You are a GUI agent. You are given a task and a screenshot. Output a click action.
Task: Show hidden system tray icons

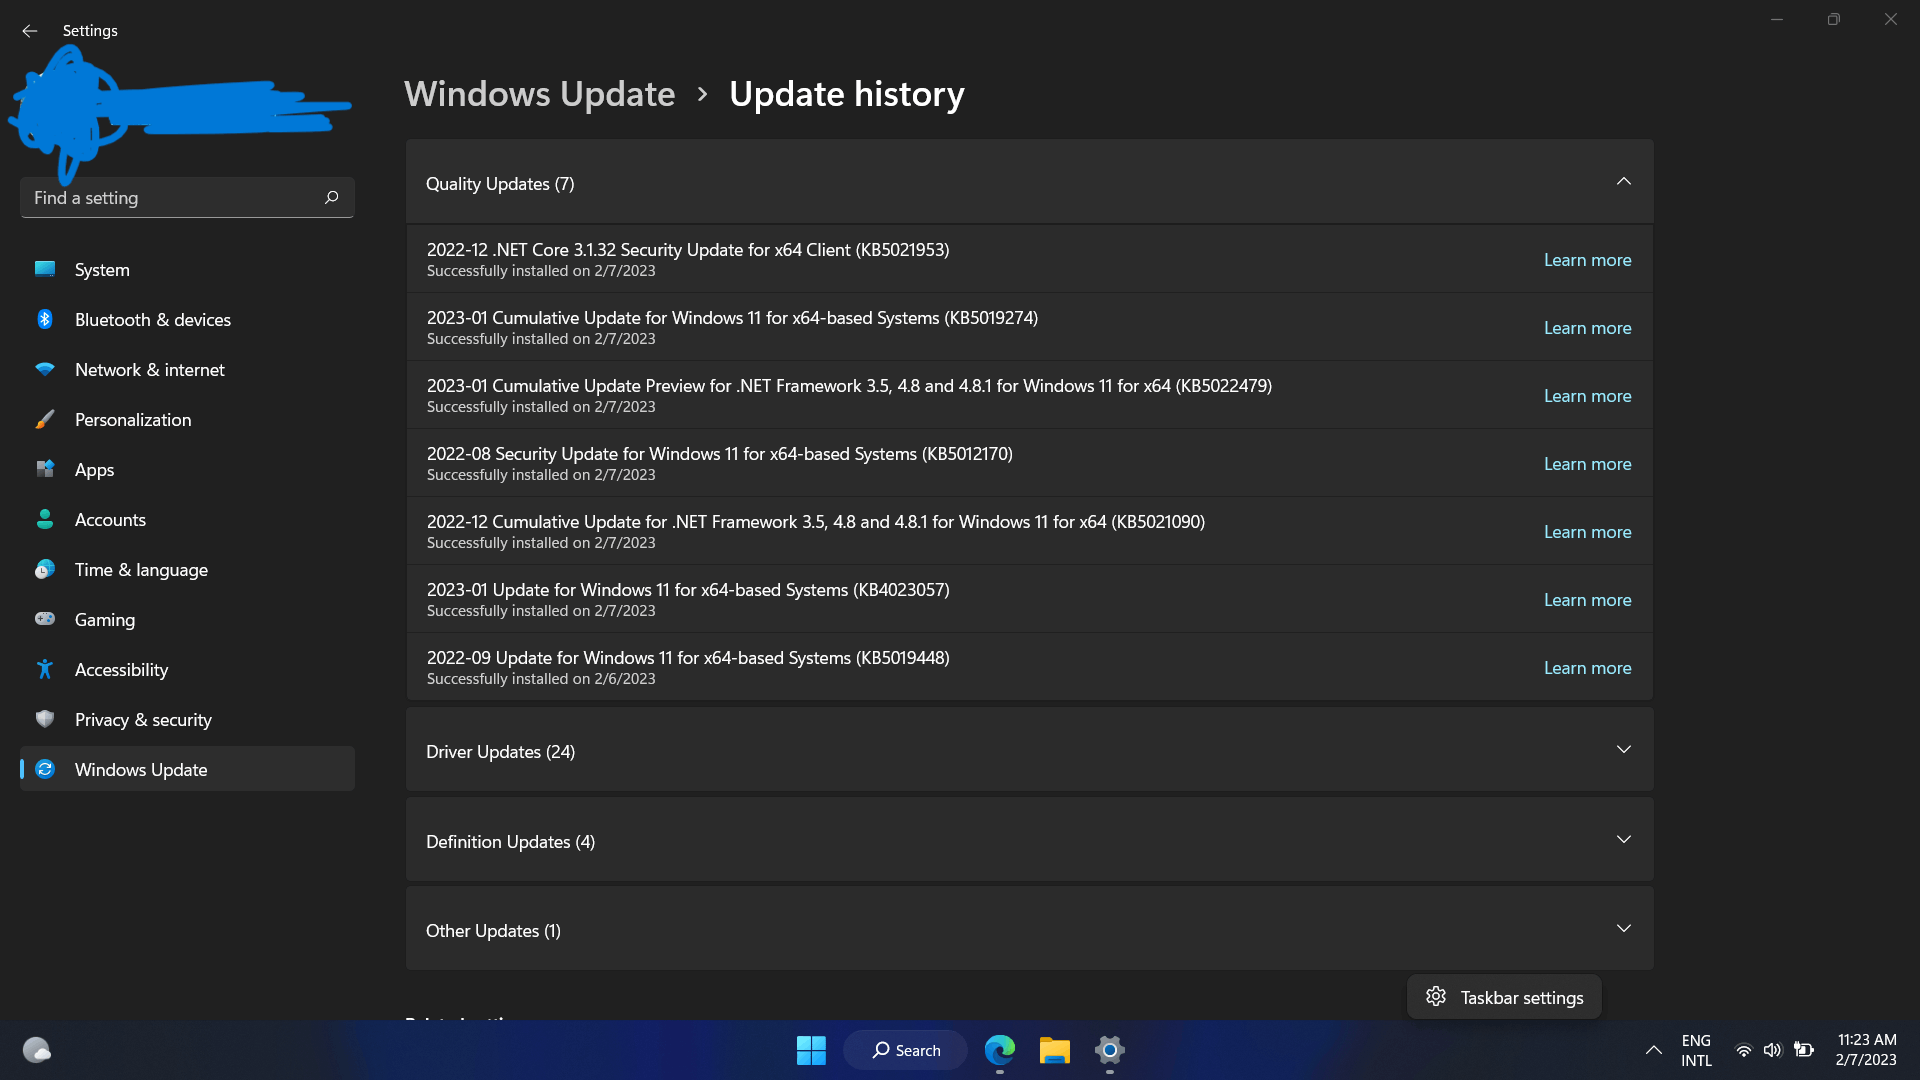pyautogui.click(x=1654, y=1050)
